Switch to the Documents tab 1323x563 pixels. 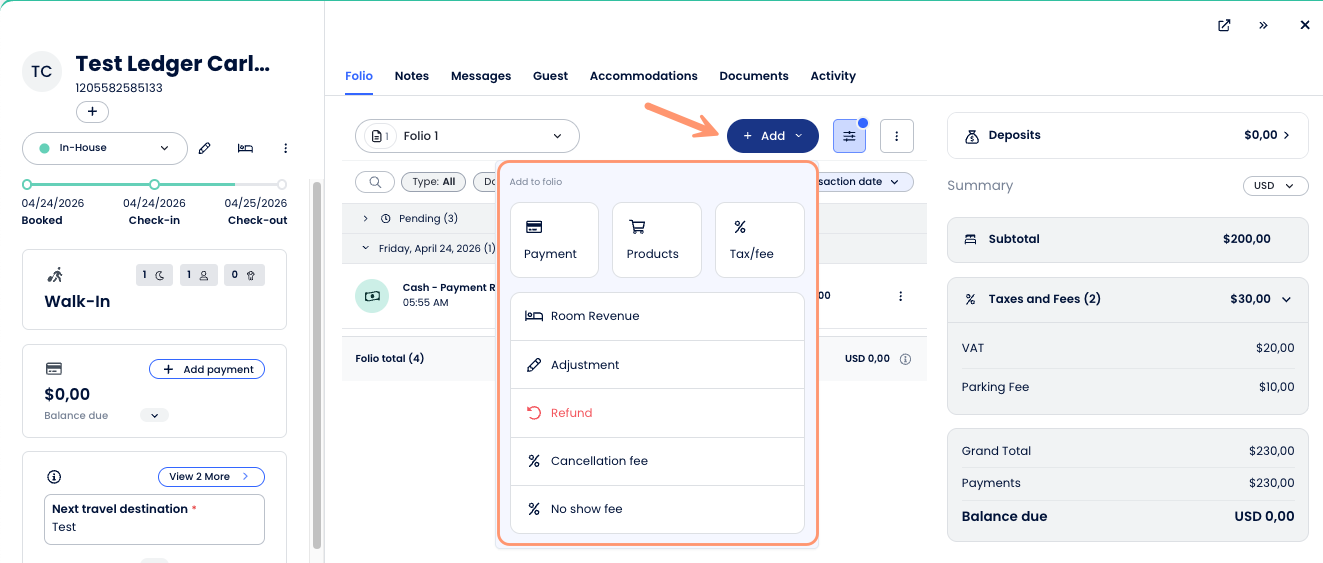[x=754, y=76]
